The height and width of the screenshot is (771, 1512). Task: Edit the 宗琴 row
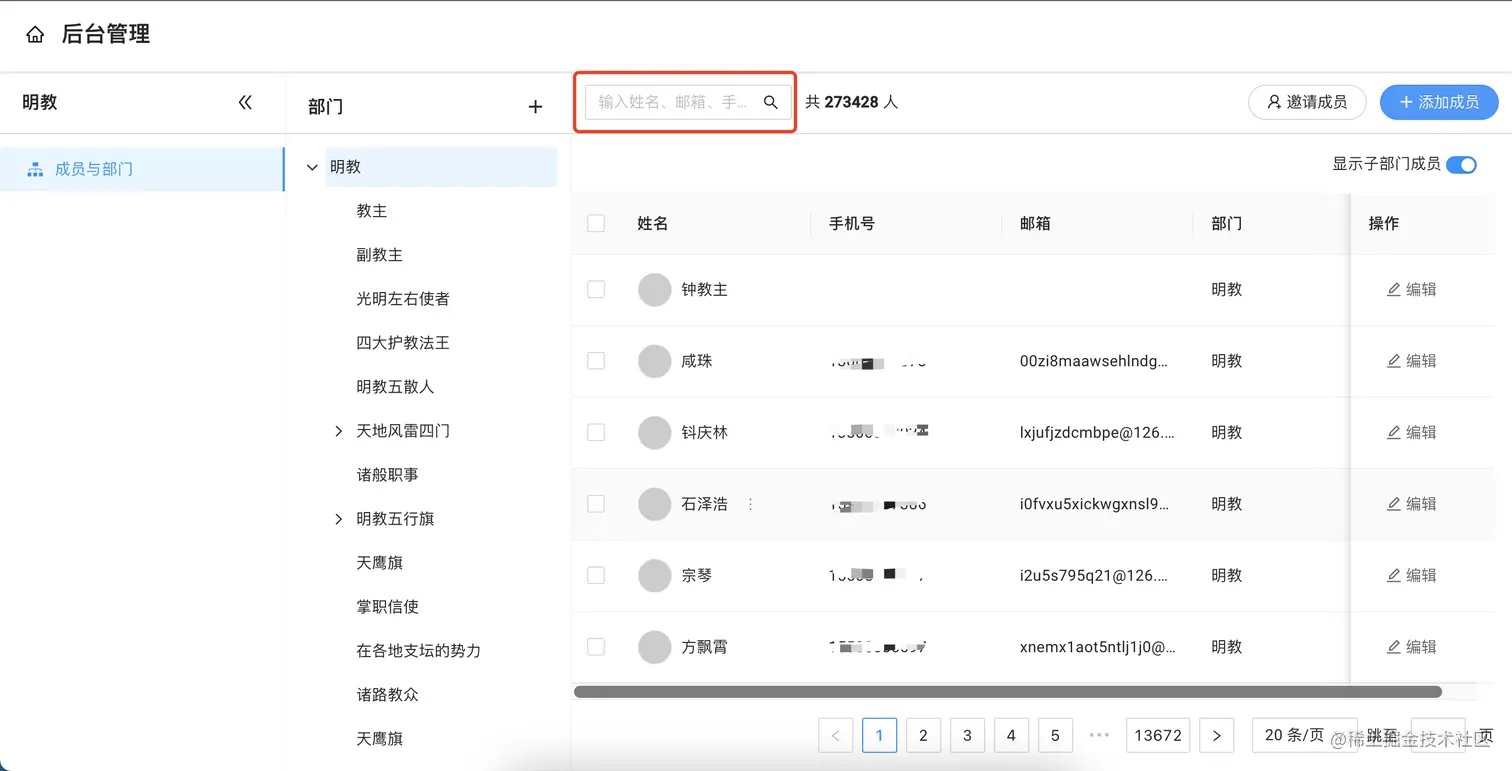[1411, 575]
